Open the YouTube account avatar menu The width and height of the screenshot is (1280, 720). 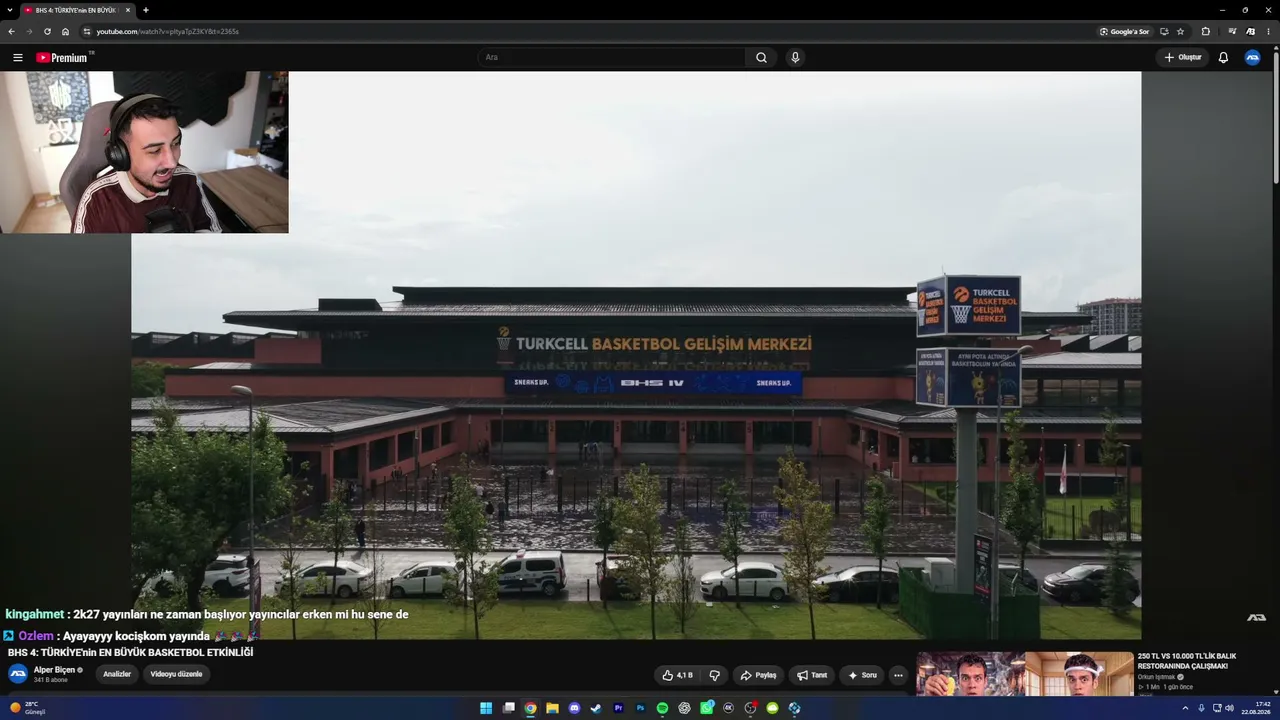click(x=1252, y=57)
